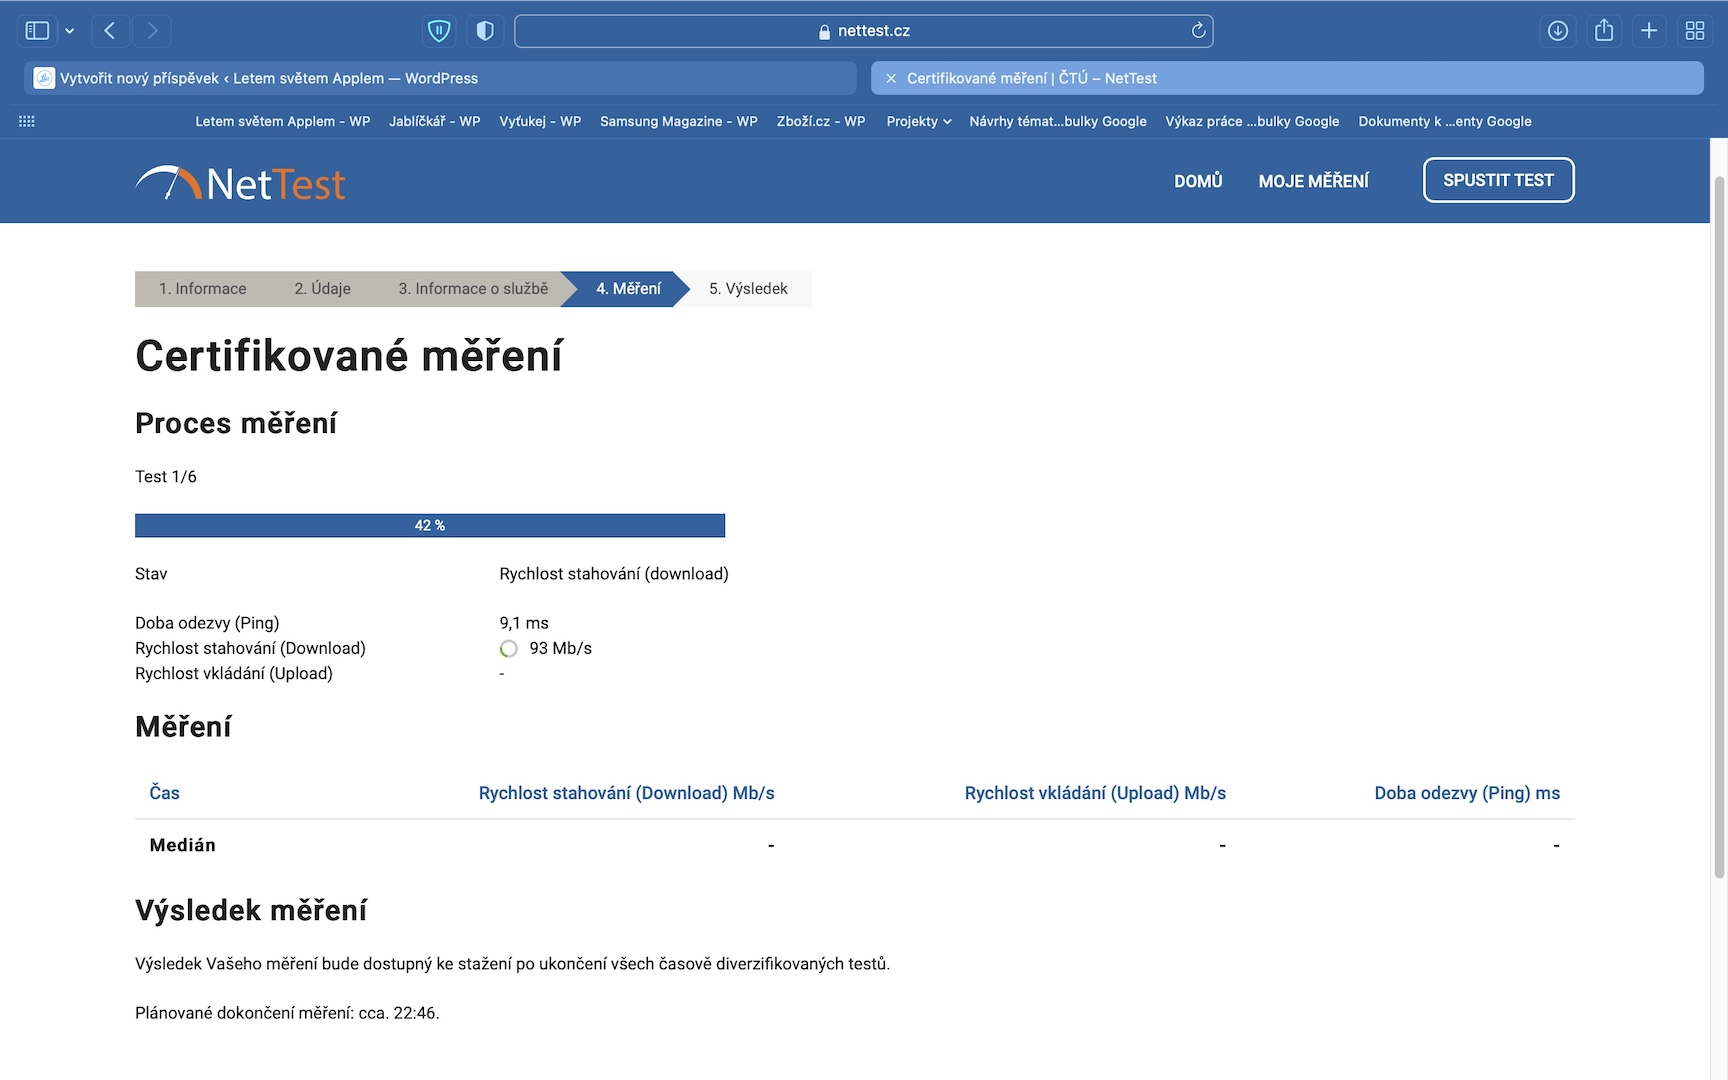Open the Bitwarden shield extension
Screen dimensions: 1728x1080
coord(439,31)
